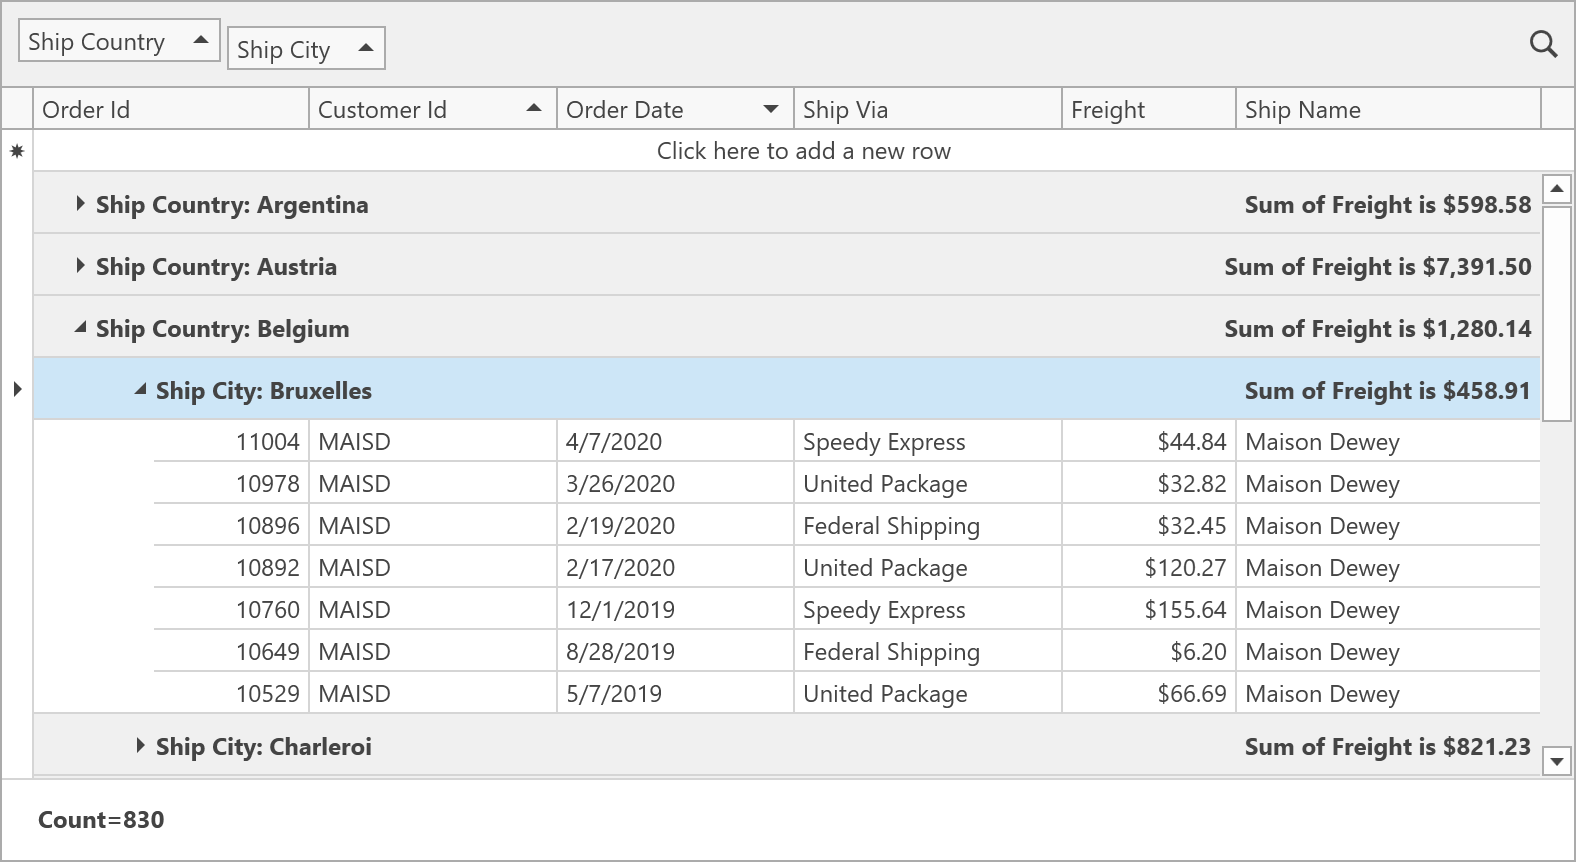Toggle sort arrow on Order Date column
The image size is (1576, 862).
(771, 109)
